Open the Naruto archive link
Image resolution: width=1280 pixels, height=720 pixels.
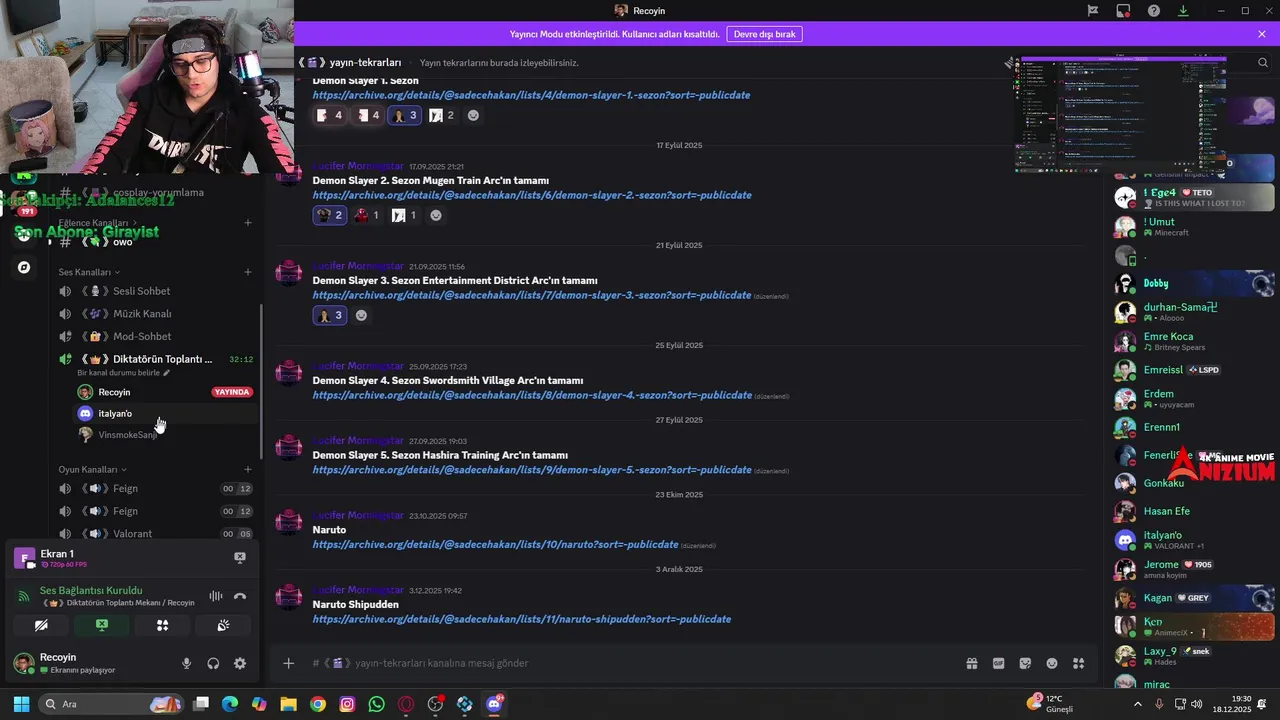pyautogui.click(x=495, y=545)
